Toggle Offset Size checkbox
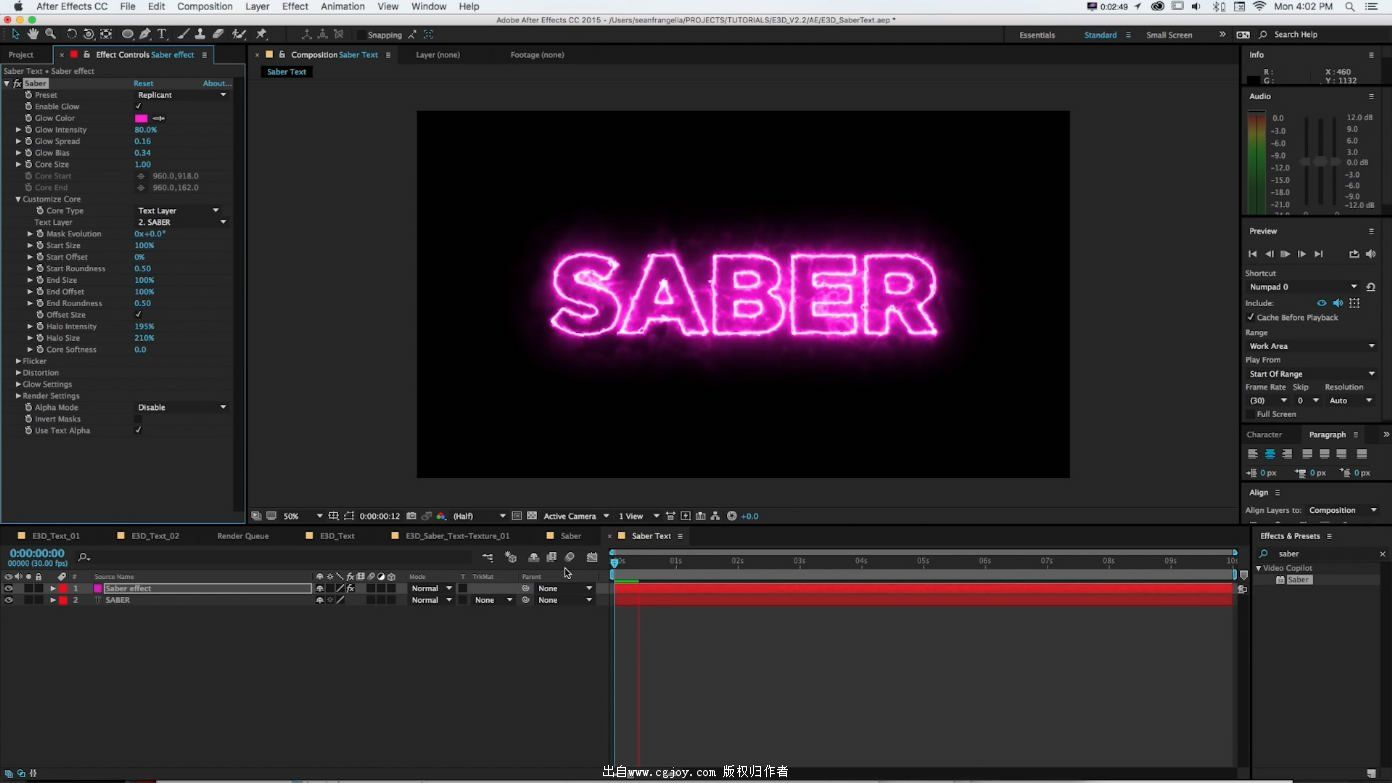The height and width of the screenshot is (783, 1392). (139, 315)
